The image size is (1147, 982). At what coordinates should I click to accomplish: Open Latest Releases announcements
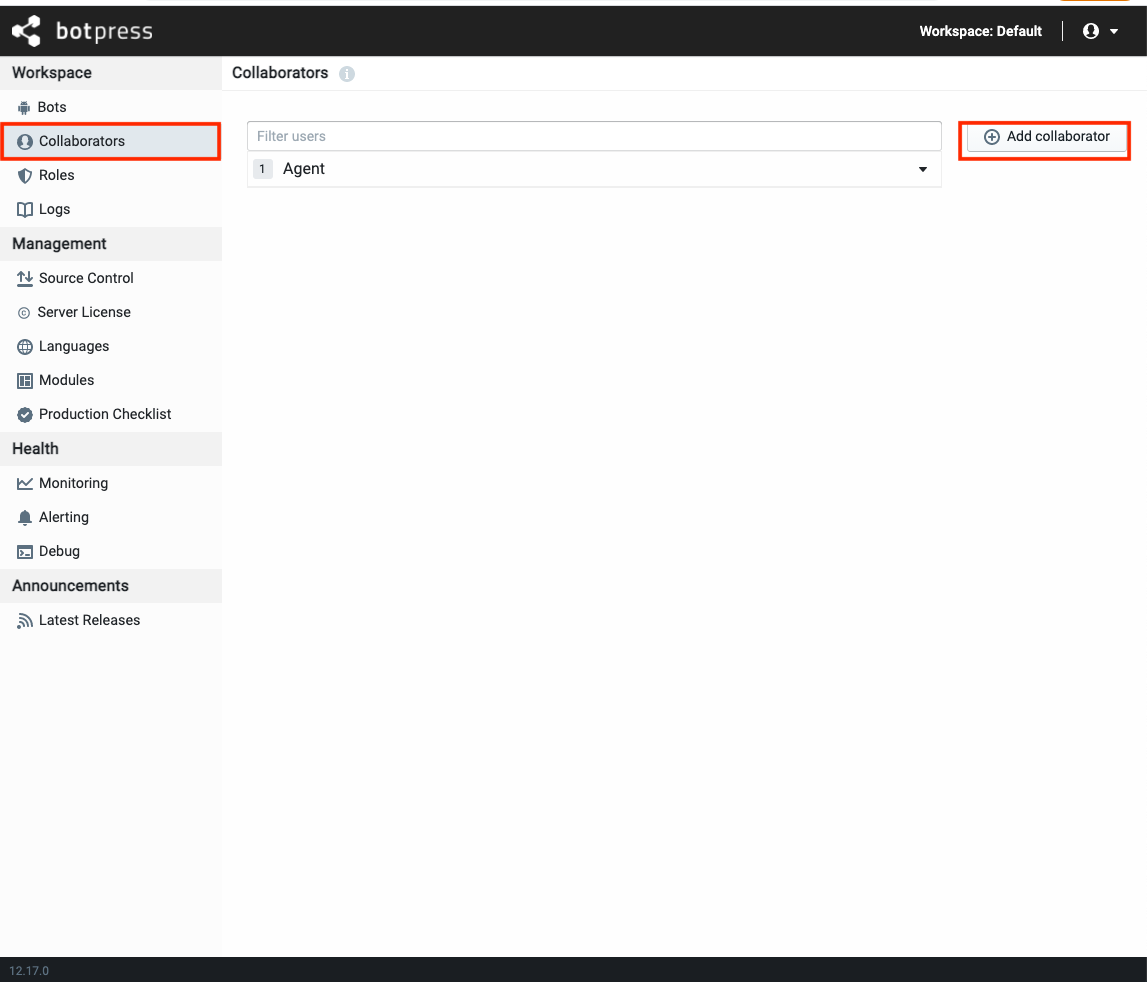pyautogui.click(x=89, y=620)
